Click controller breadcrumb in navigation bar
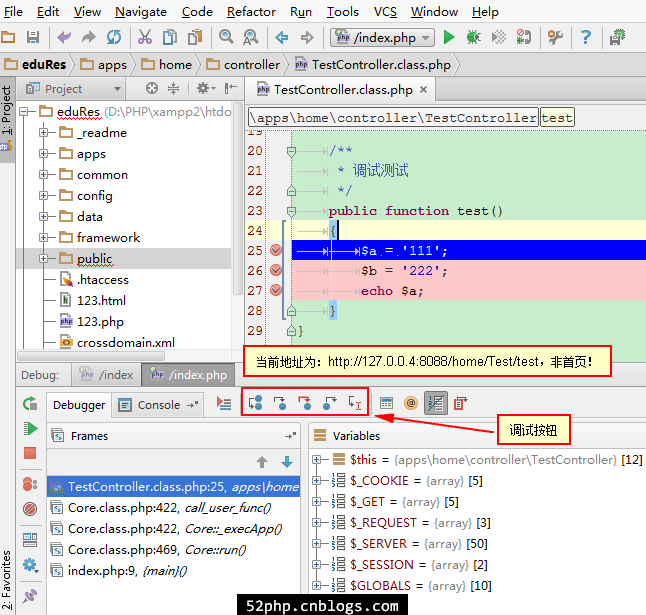646x615 pixels. pos(243,65)
